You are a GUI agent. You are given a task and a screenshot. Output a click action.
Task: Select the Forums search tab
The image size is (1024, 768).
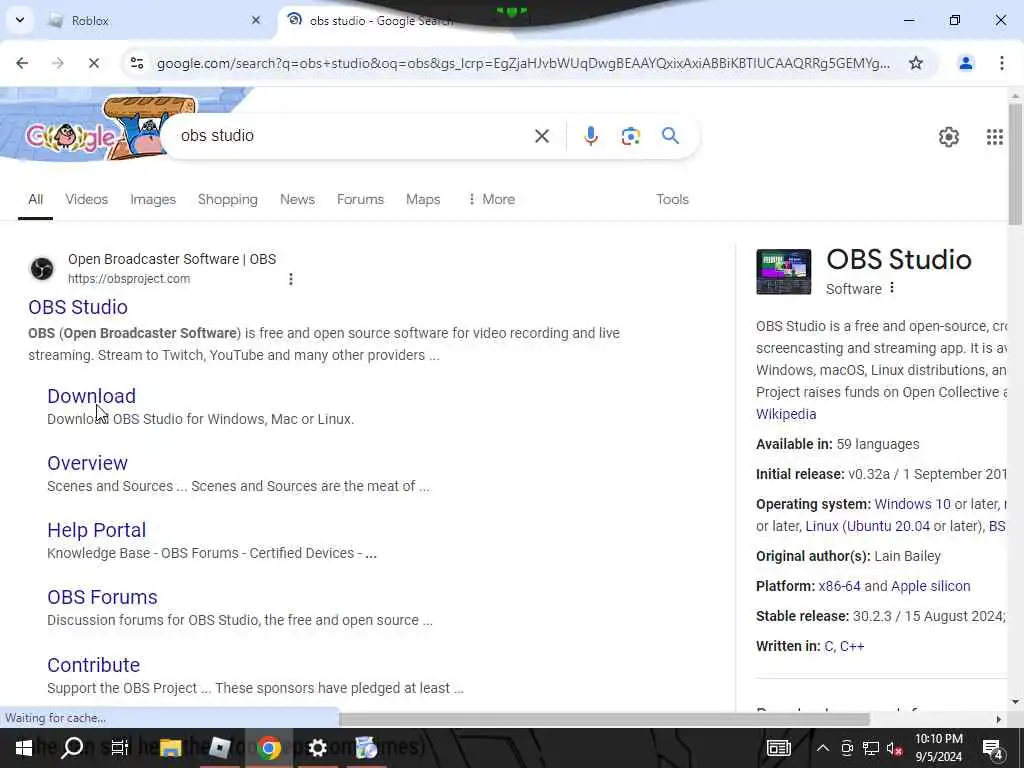tap(360, 199)
